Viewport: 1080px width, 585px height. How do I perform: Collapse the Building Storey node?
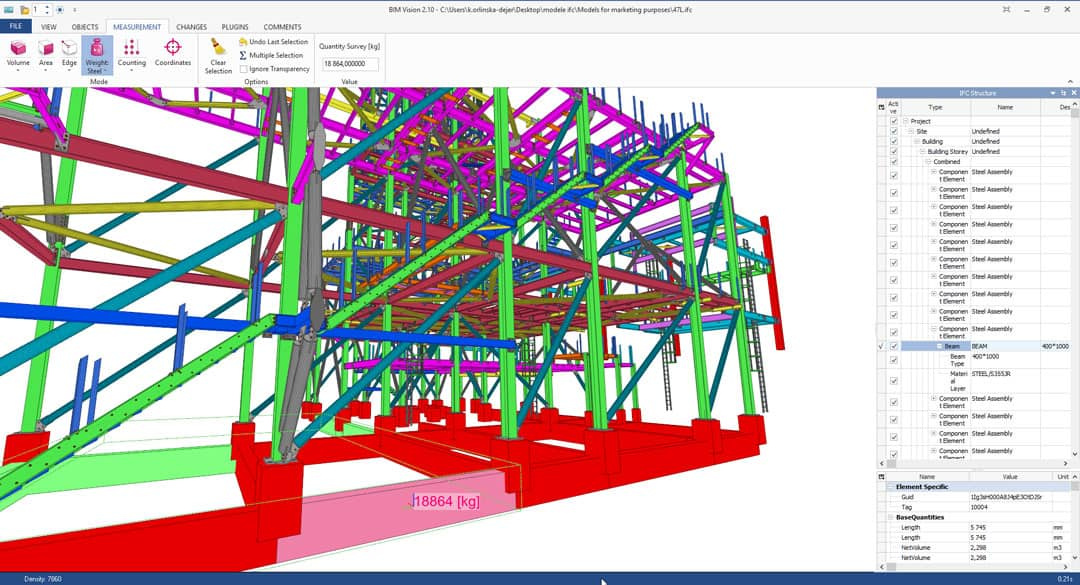pos(923,151)
